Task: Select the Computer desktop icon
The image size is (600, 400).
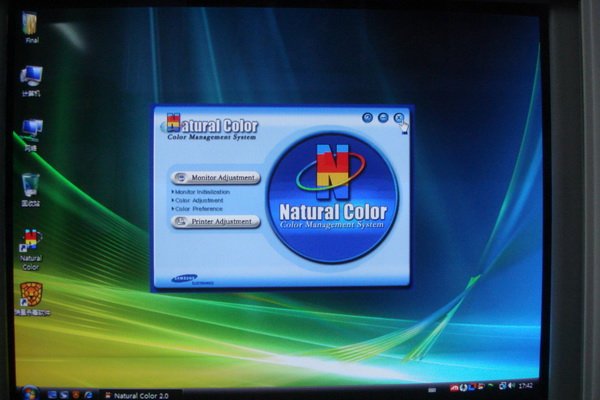Action: pos(31,80)
